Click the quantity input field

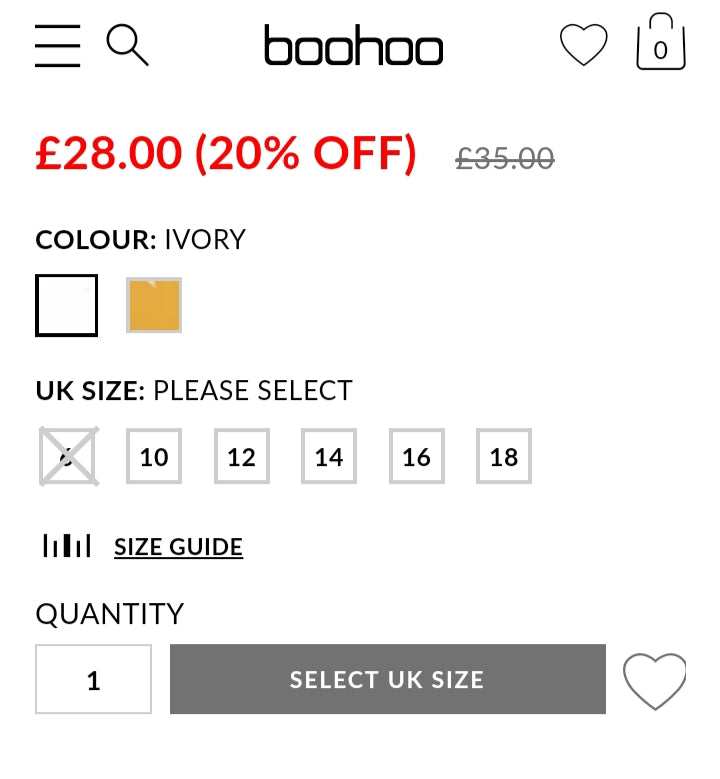(93, 679)
